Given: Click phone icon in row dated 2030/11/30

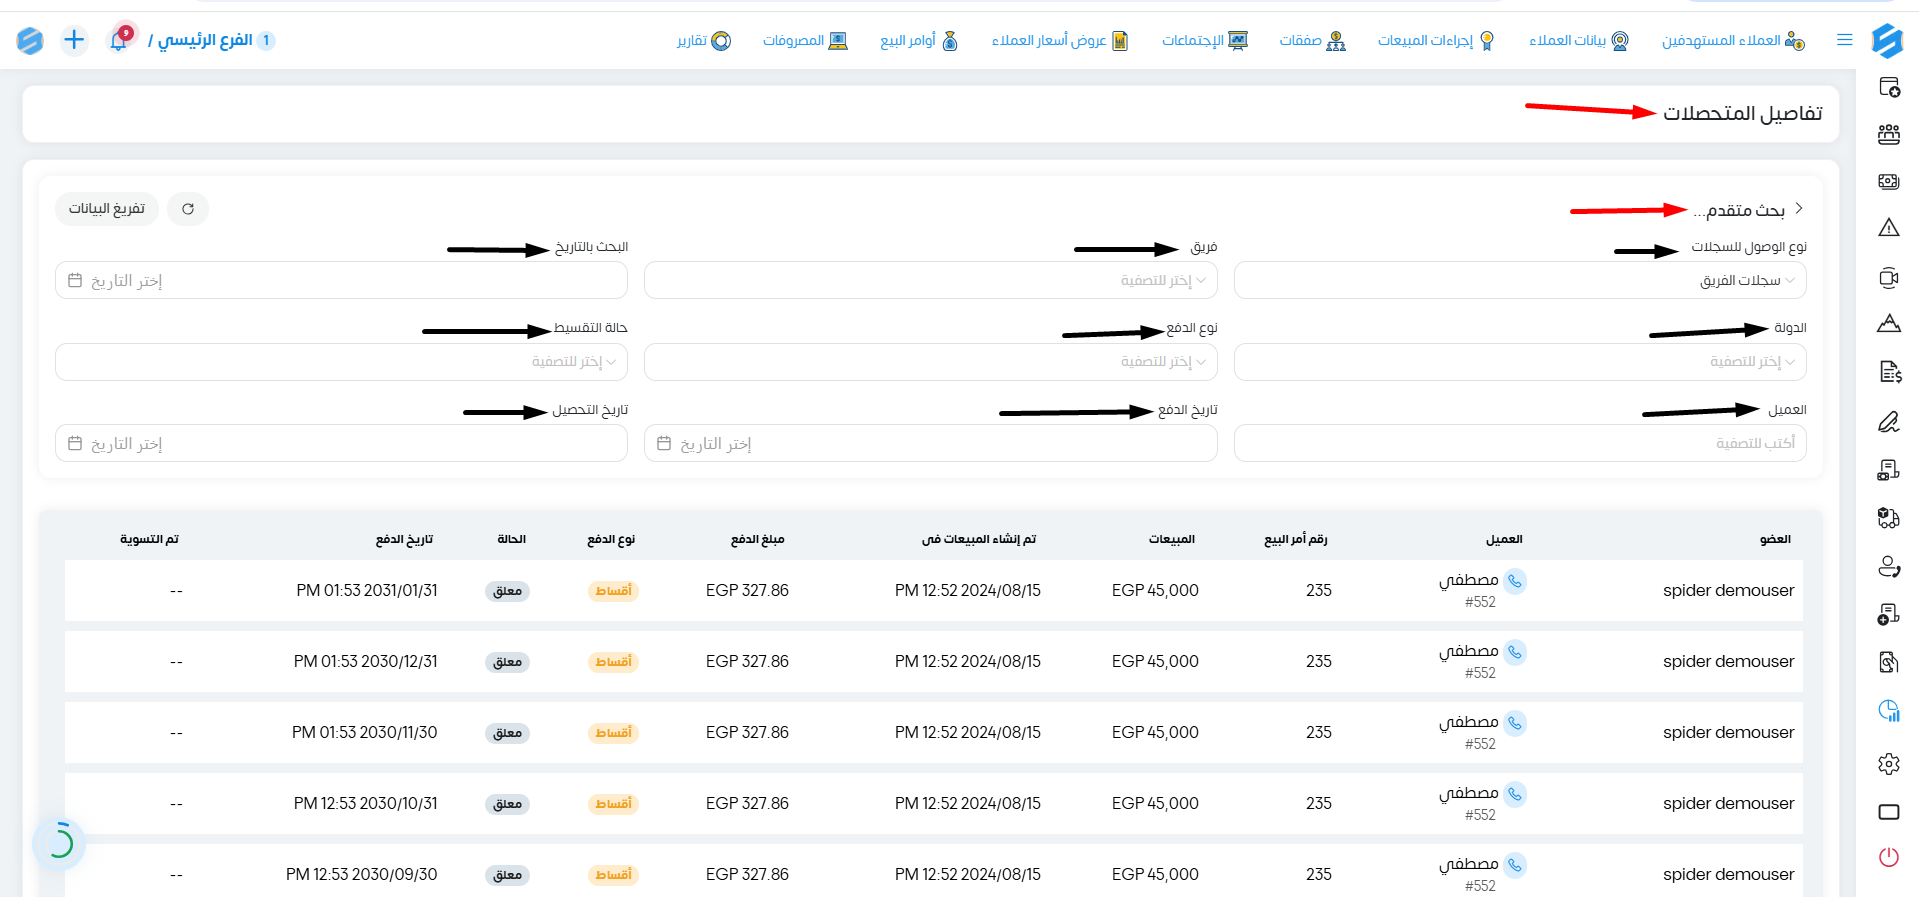Looking at the screenshot, I should (1515, 723).
